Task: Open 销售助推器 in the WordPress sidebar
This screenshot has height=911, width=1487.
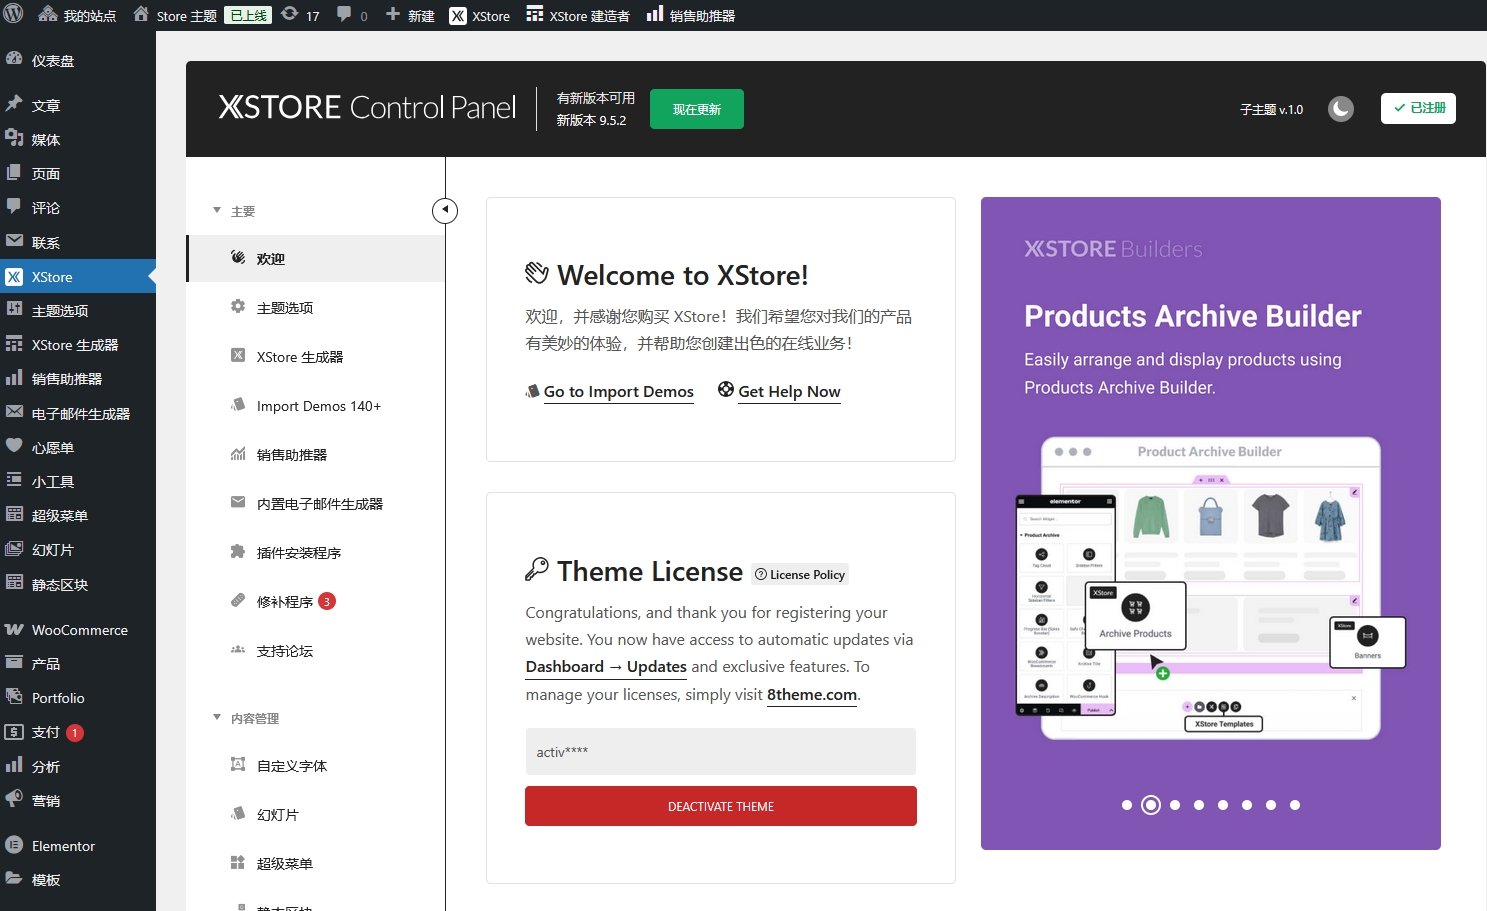Action: [78, 379]
